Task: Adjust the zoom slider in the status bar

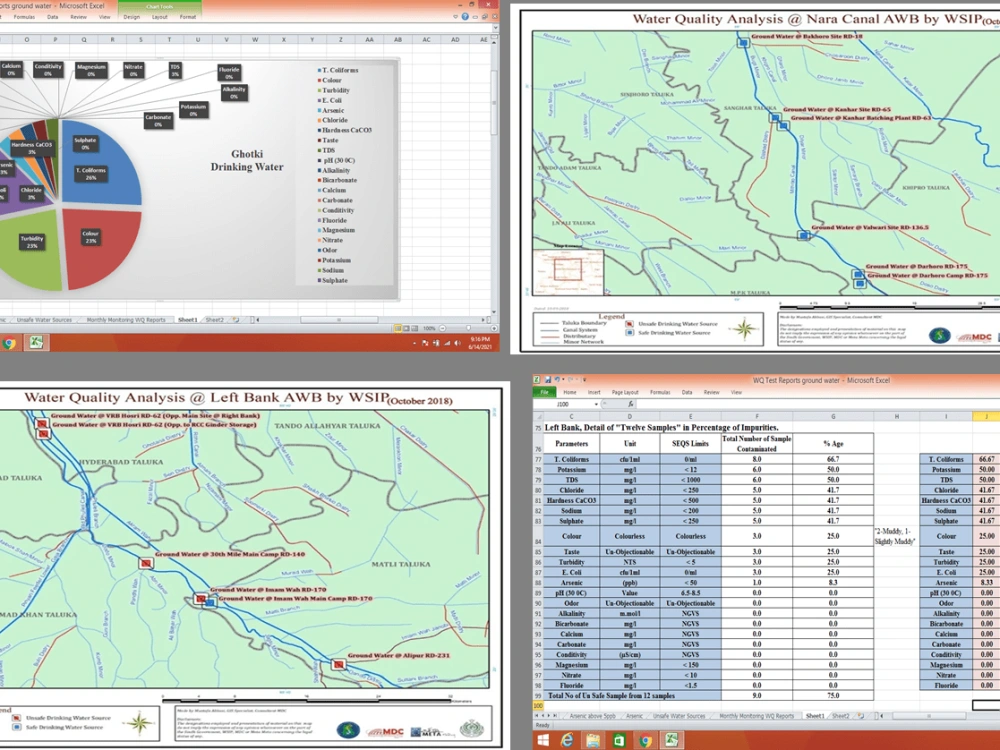Action: tap(469, 328)
